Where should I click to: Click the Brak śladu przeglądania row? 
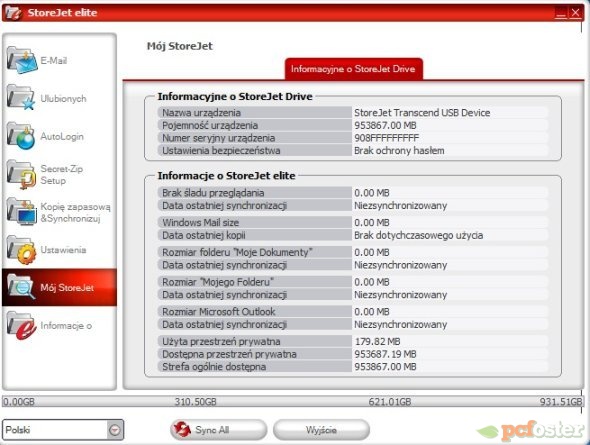(353, 193)
